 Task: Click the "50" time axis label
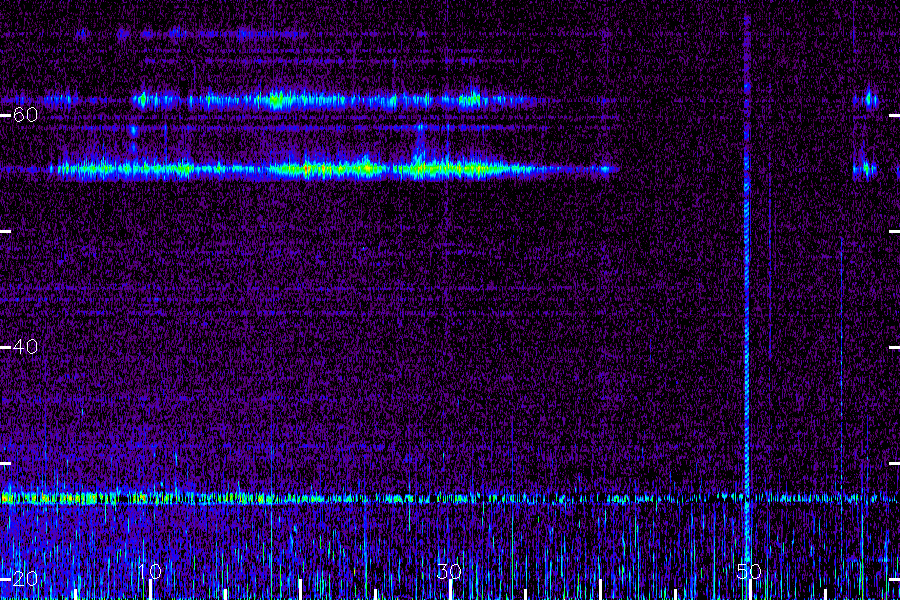[749, 571]
